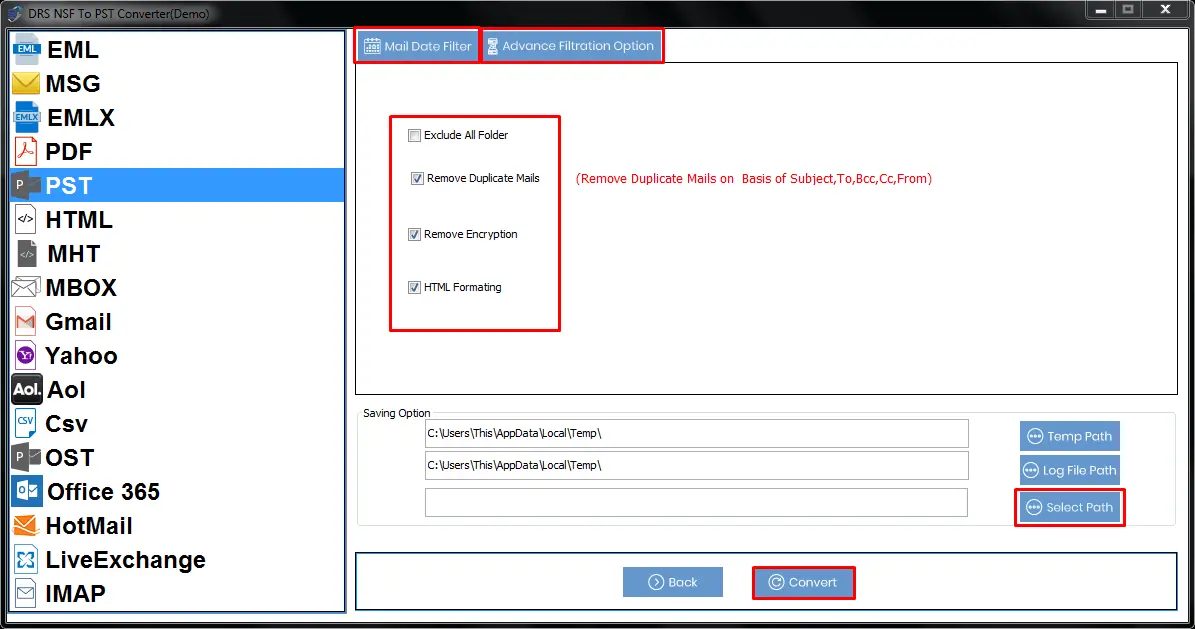Select the Csv format label
The width and height of the screenshot is (1195, 629).
[x=66, y=424]
